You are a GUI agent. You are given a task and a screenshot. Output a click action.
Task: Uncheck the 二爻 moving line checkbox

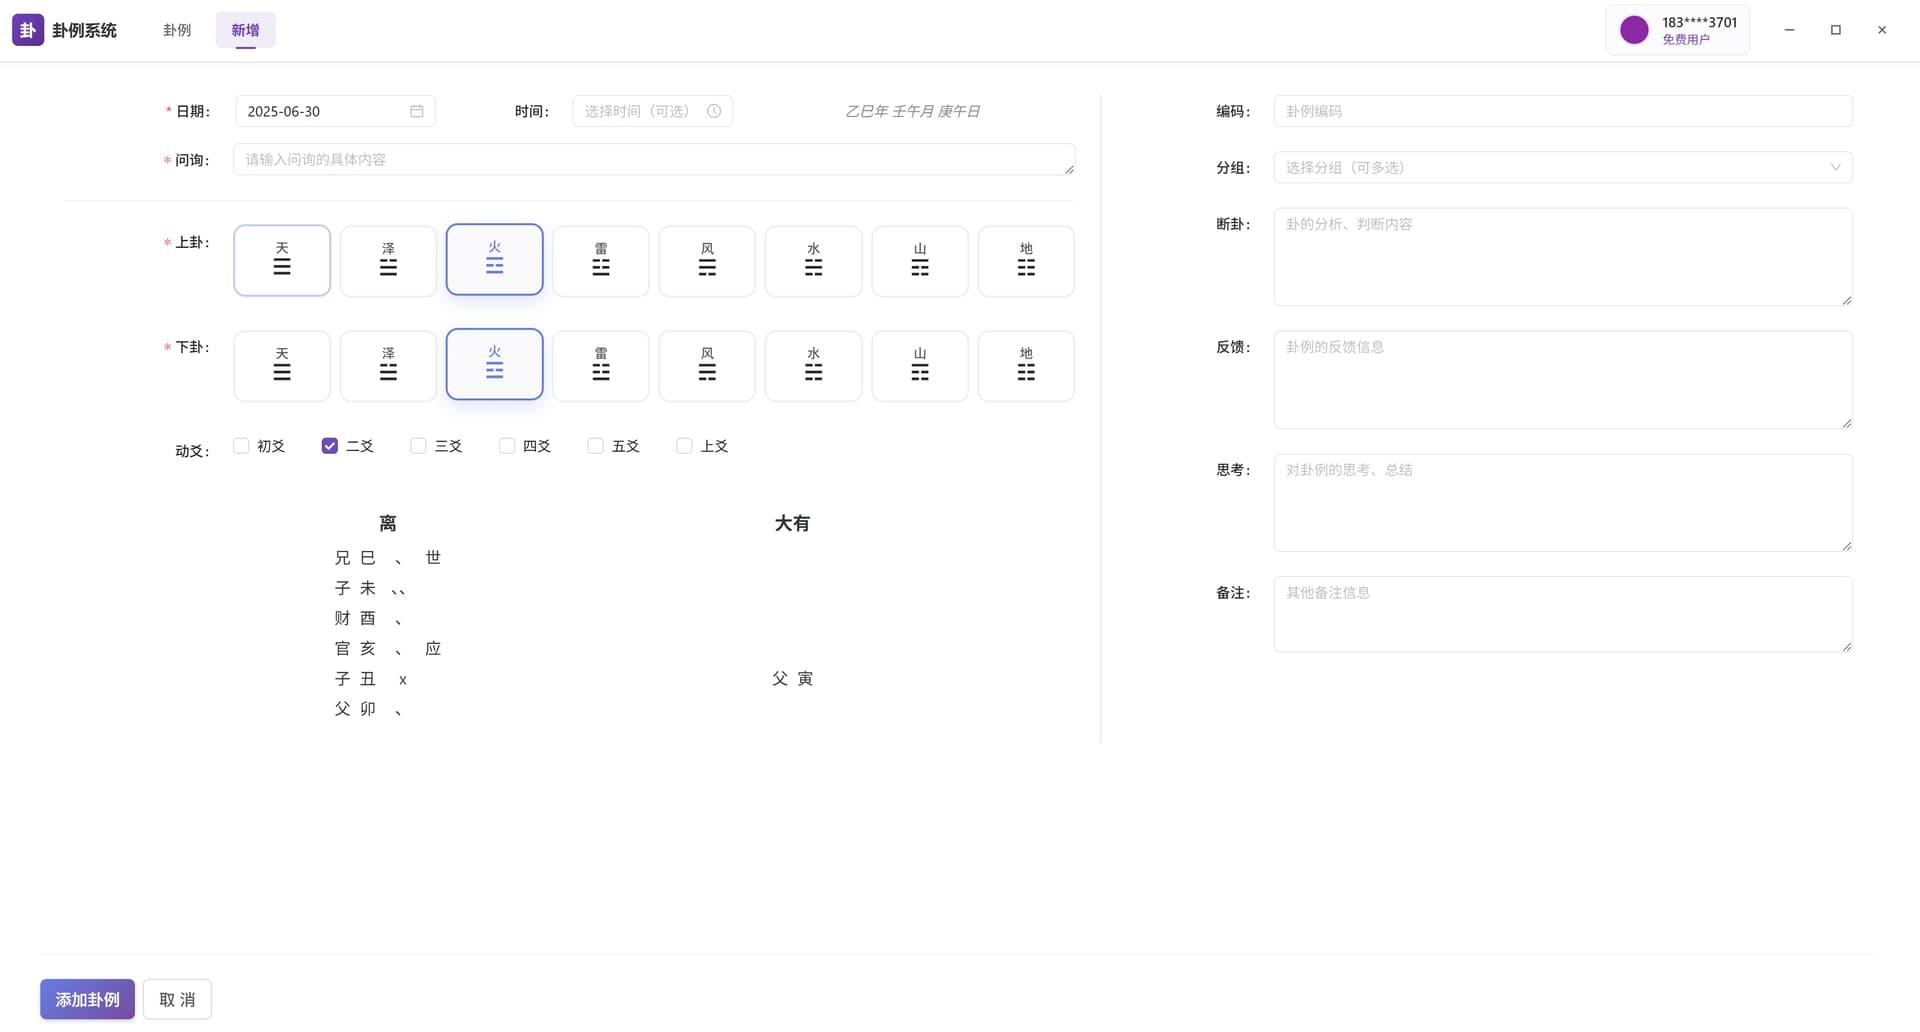pyautogui.click(x=330, y=446)
